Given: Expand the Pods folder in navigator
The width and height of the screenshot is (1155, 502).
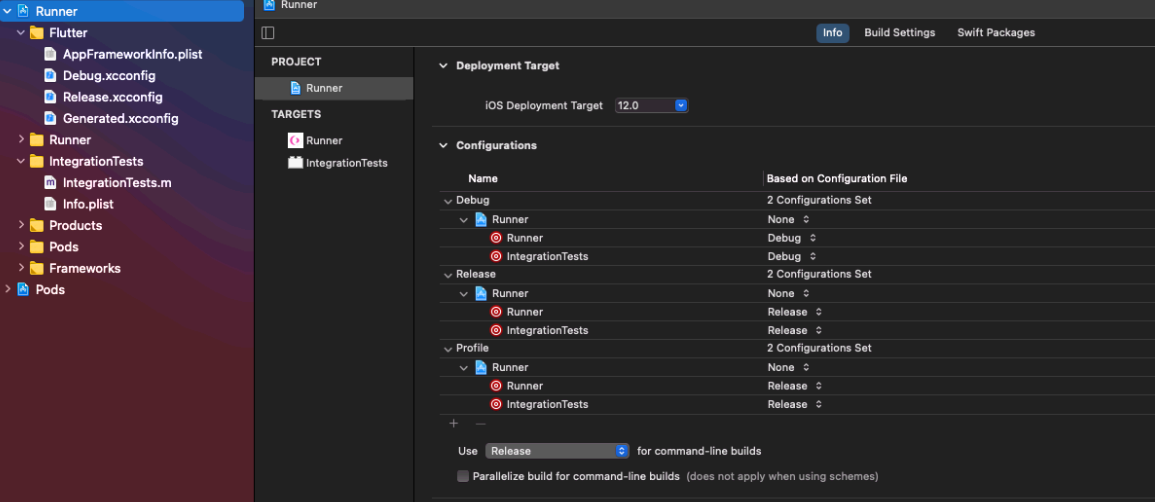Looking at the screenshot, I should 21,247.
